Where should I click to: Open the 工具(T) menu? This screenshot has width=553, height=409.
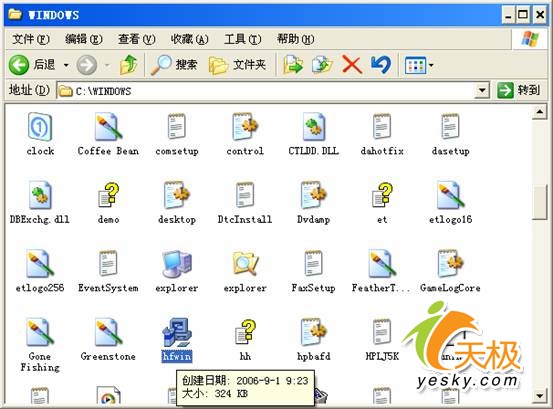point(243,39)
